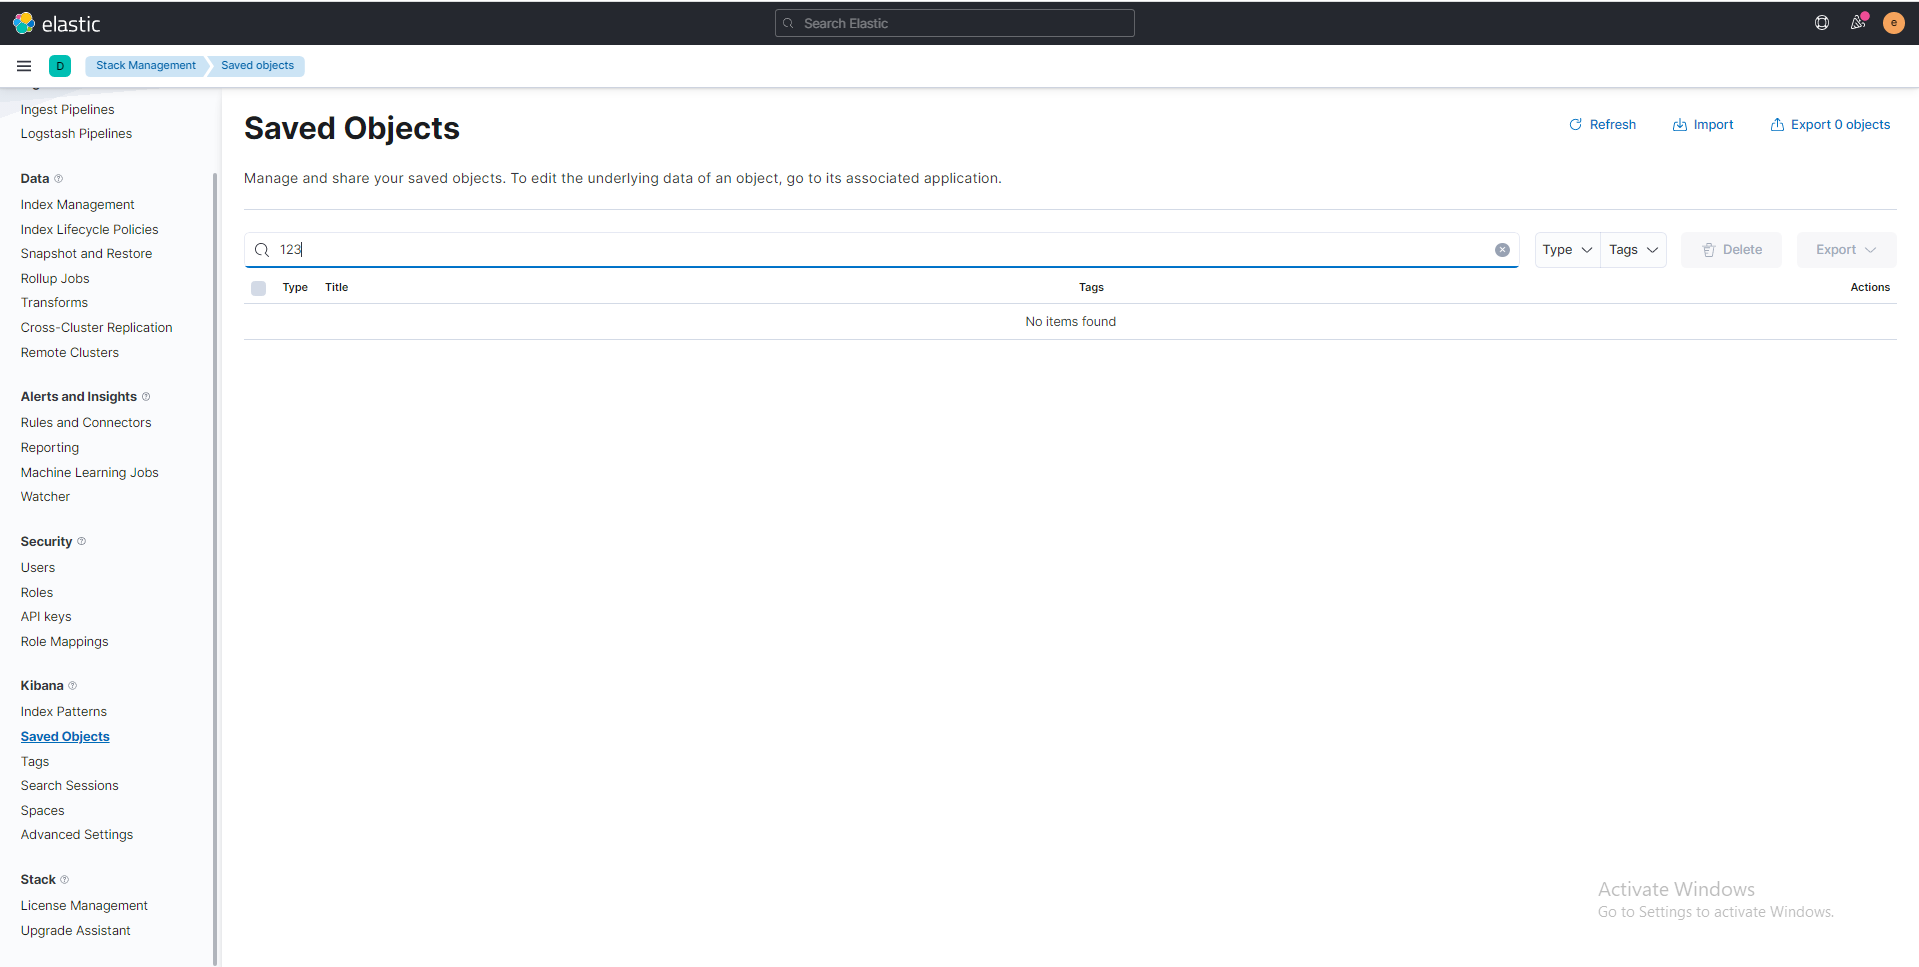Open the hamburger navigation menu
Viewport: 1919px width, 967px height.
[23, 65]
